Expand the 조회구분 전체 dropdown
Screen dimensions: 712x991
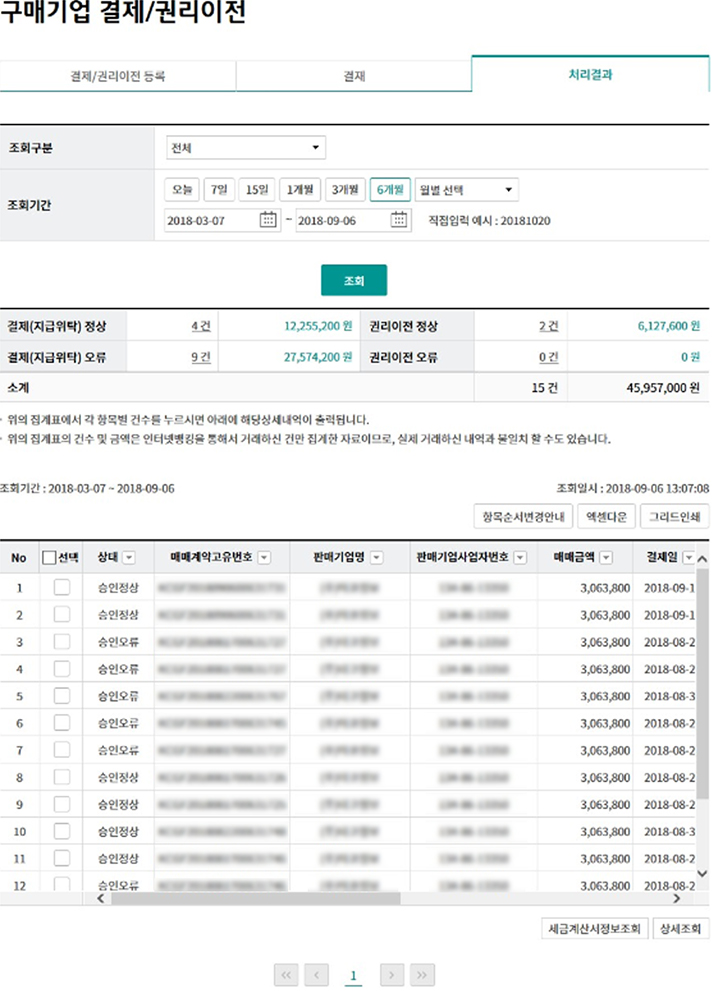point(246,149)
